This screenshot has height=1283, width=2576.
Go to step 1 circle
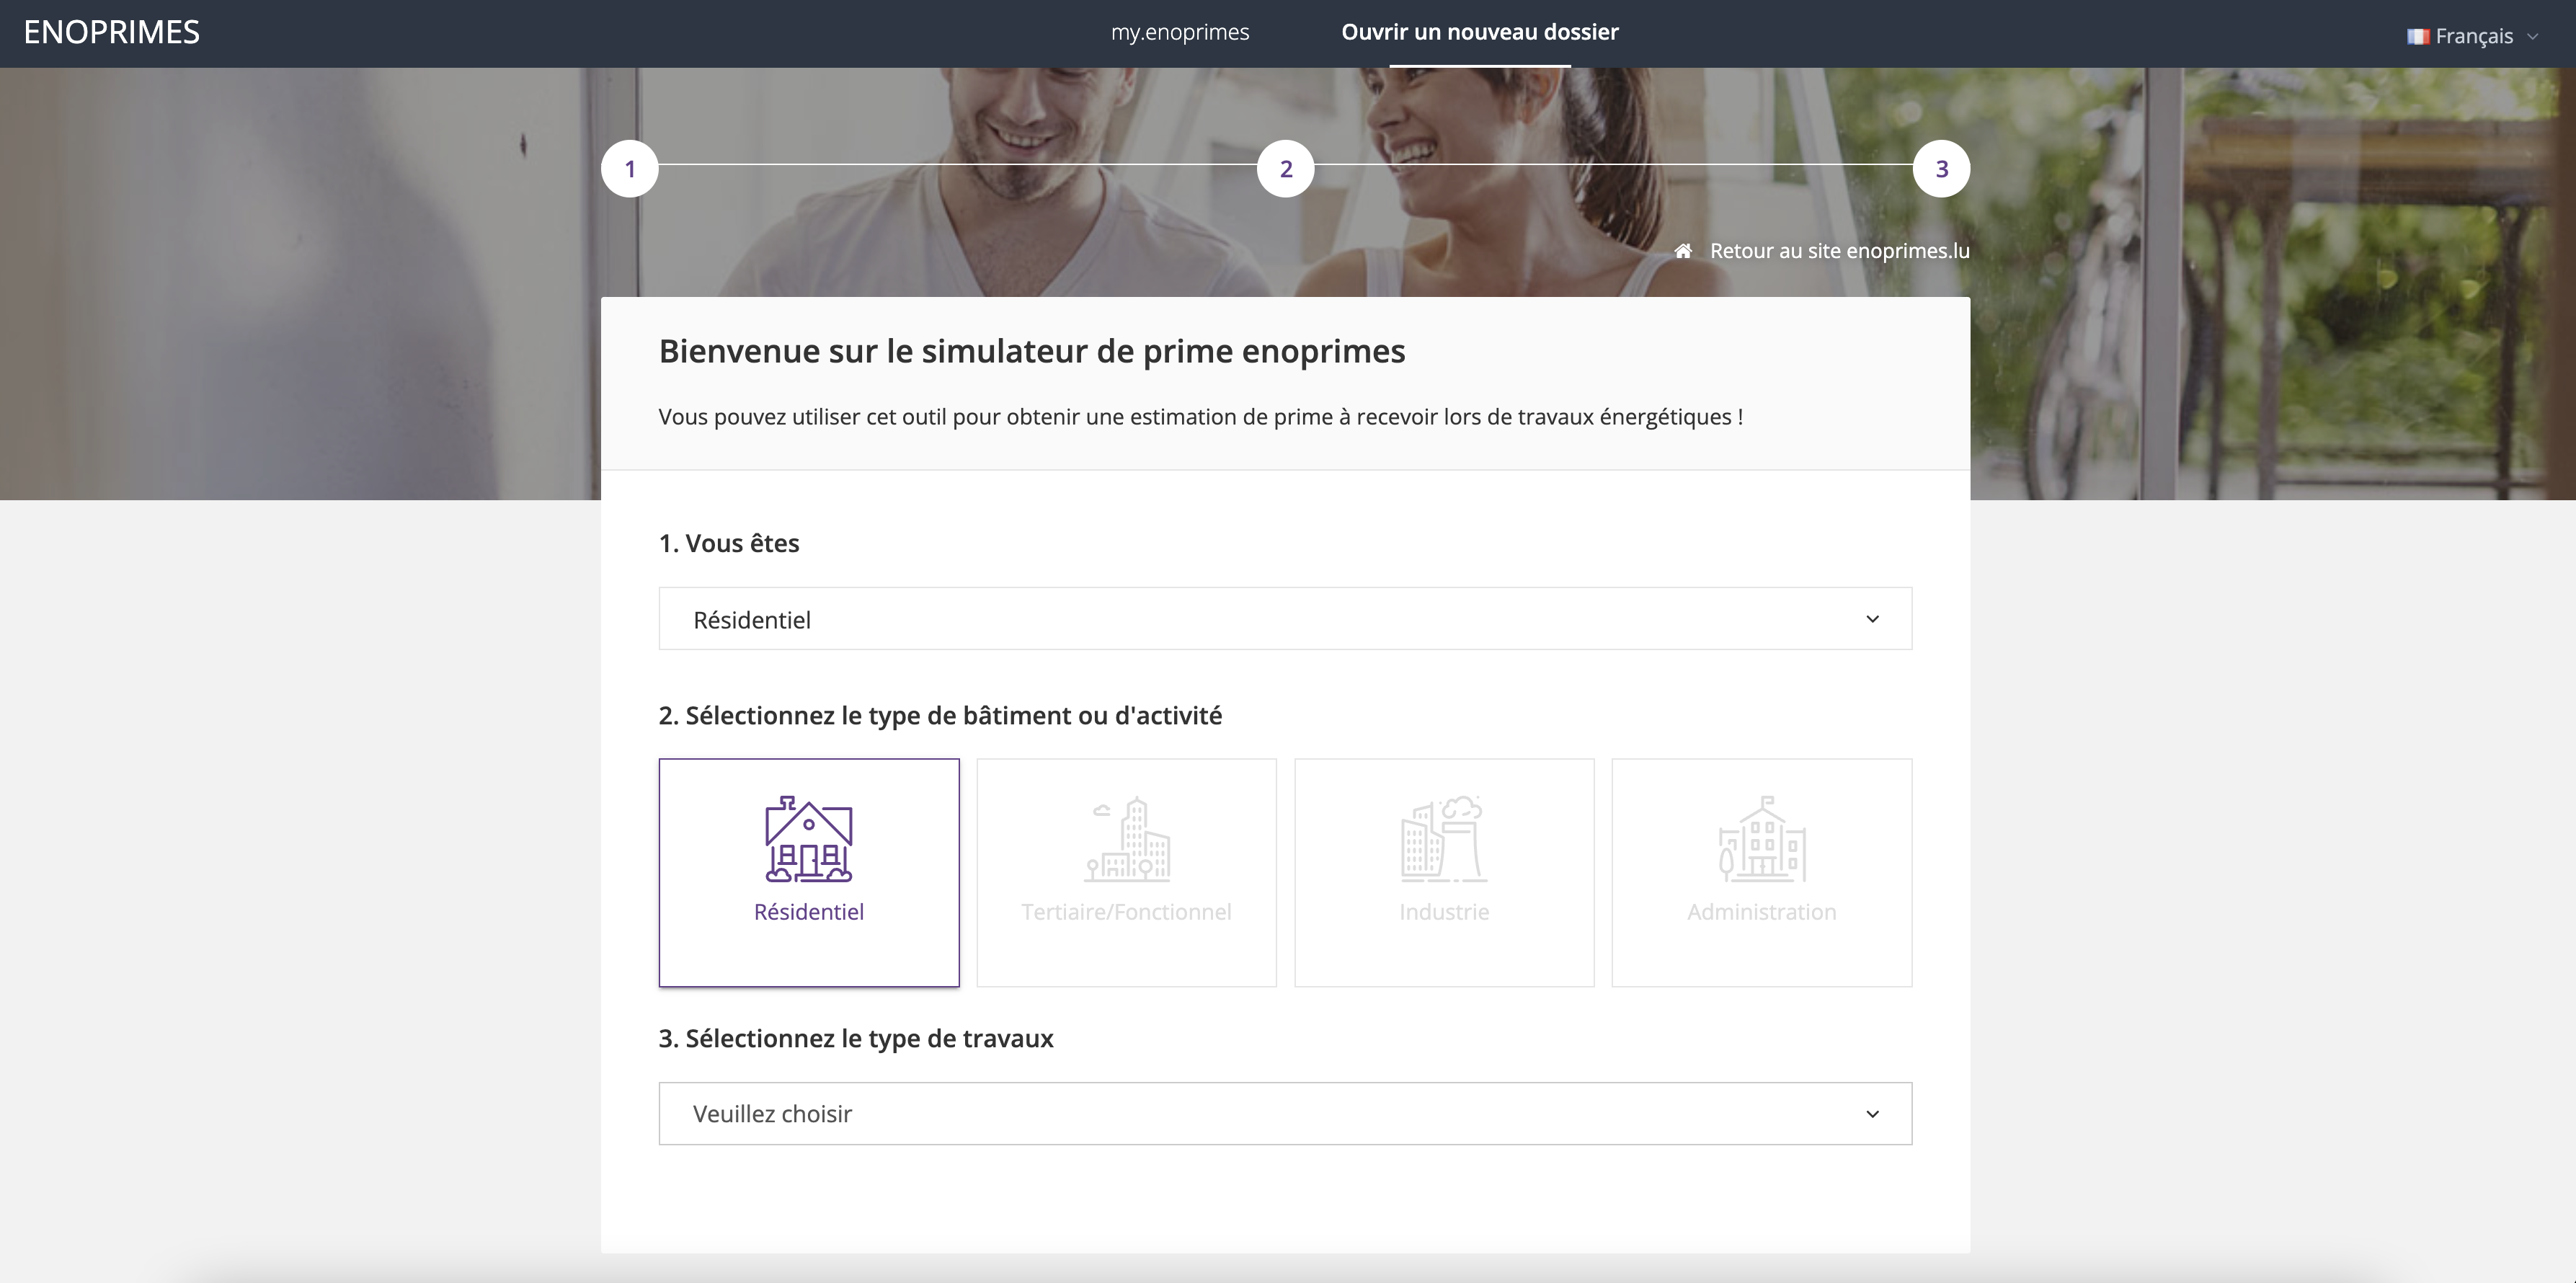click(x=630, y=169)
